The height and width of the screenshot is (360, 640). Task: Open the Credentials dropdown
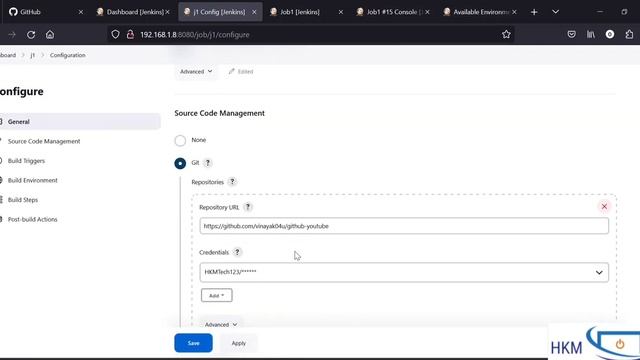(404, 272)
